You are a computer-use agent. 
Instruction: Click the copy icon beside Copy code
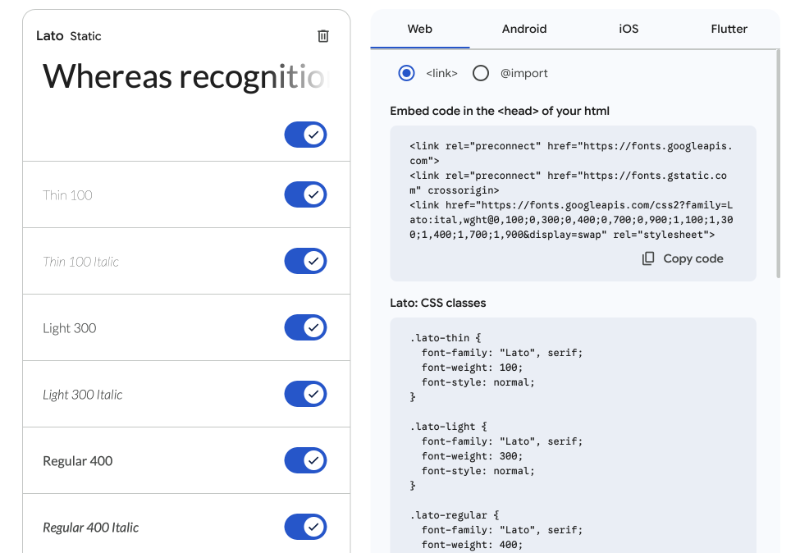click(648, 259)
